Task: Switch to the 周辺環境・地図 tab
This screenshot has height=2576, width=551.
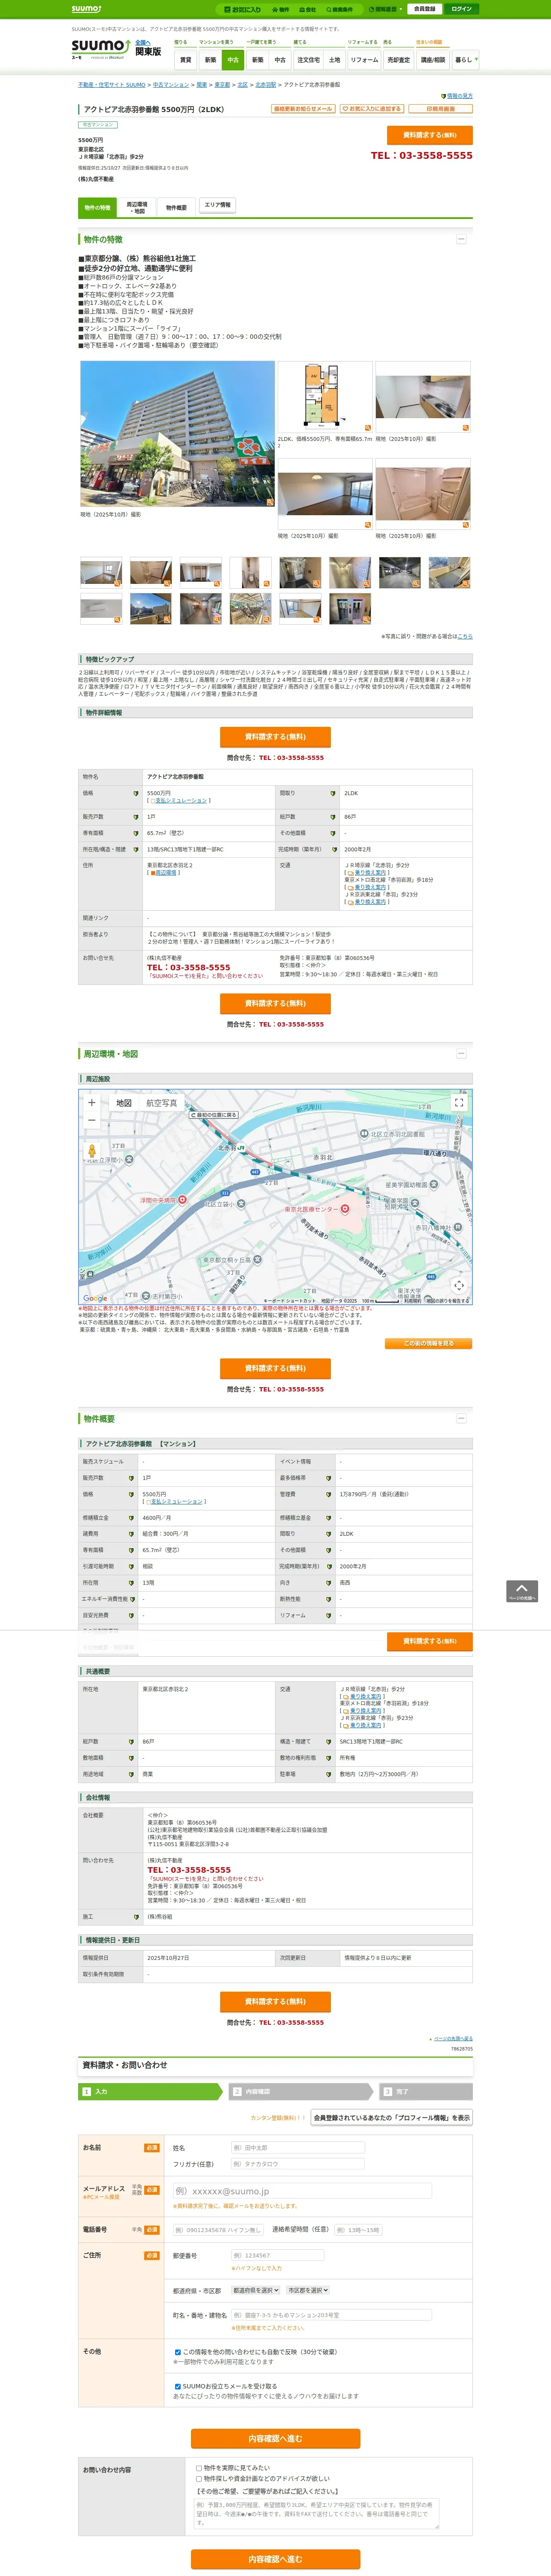Action: 137,207
